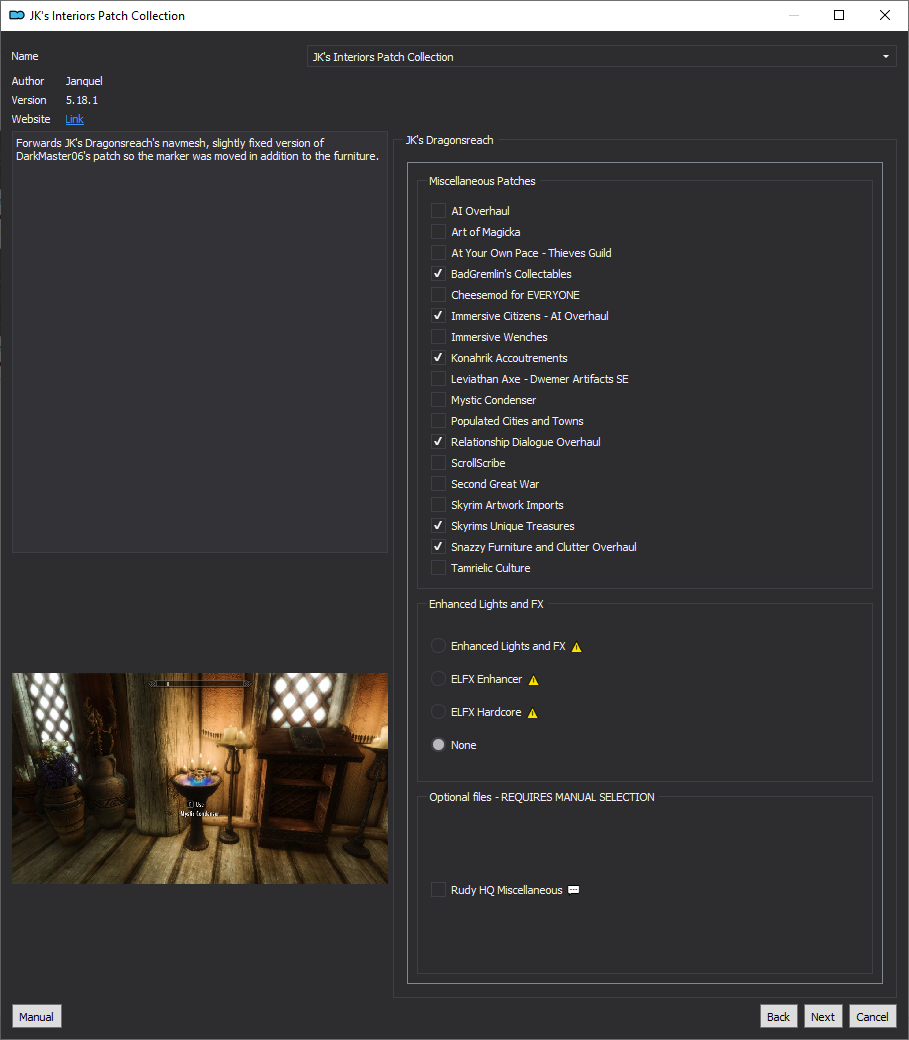Maximize the installer window

[x=839, y=15]
